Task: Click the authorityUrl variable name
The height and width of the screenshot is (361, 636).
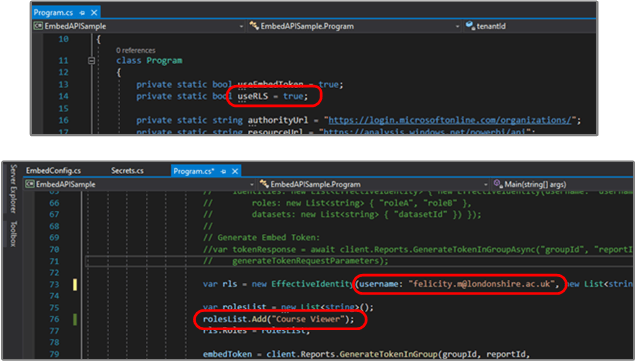Action: [278, 120]
